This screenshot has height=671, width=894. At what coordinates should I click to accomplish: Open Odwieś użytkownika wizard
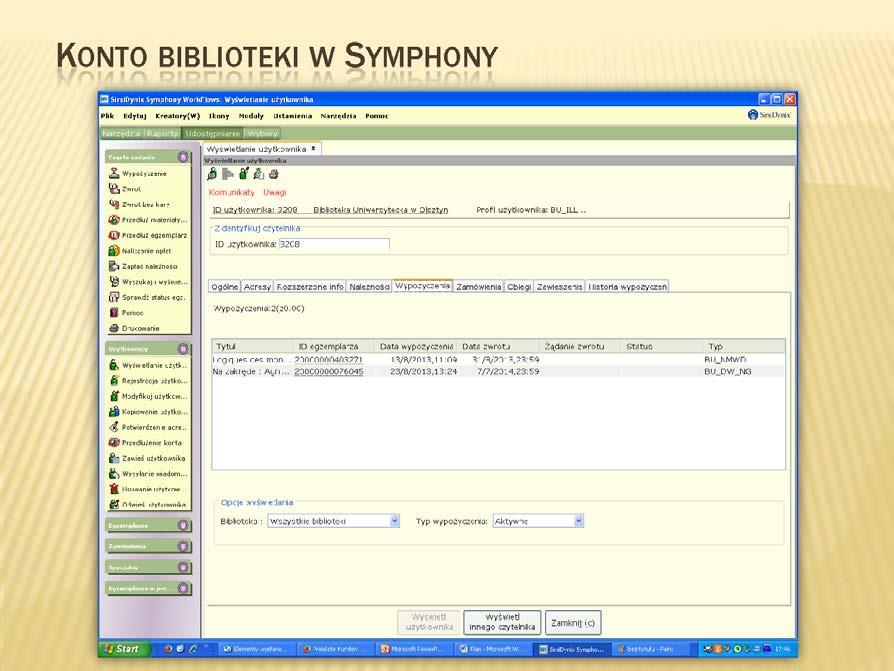click(148, 505)
